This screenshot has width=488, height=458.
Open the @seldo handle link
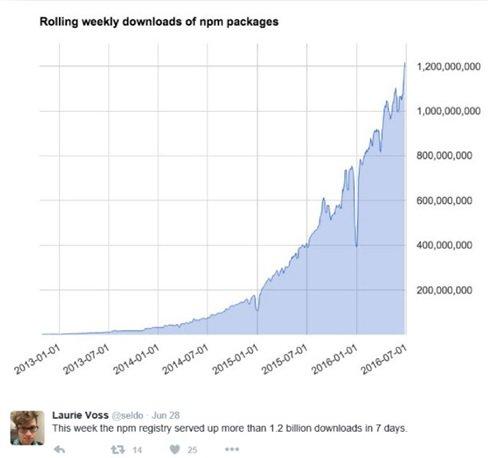pyautogui.click(x=127, y=415)
